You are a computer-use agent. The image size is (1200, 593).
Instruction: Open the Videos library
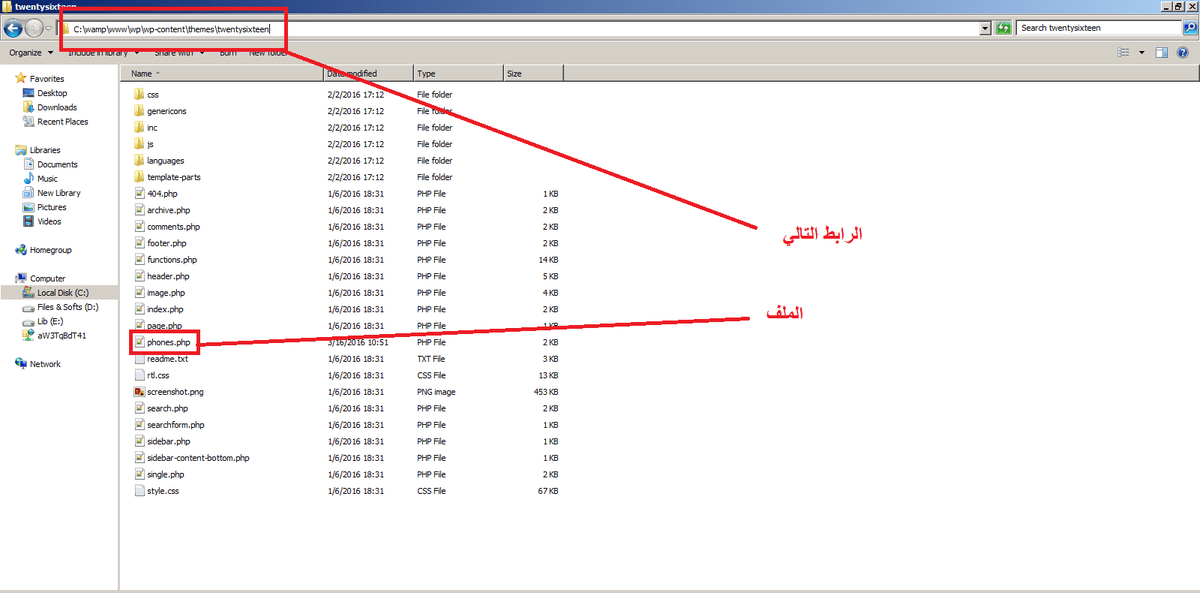[x=49, y=222]
